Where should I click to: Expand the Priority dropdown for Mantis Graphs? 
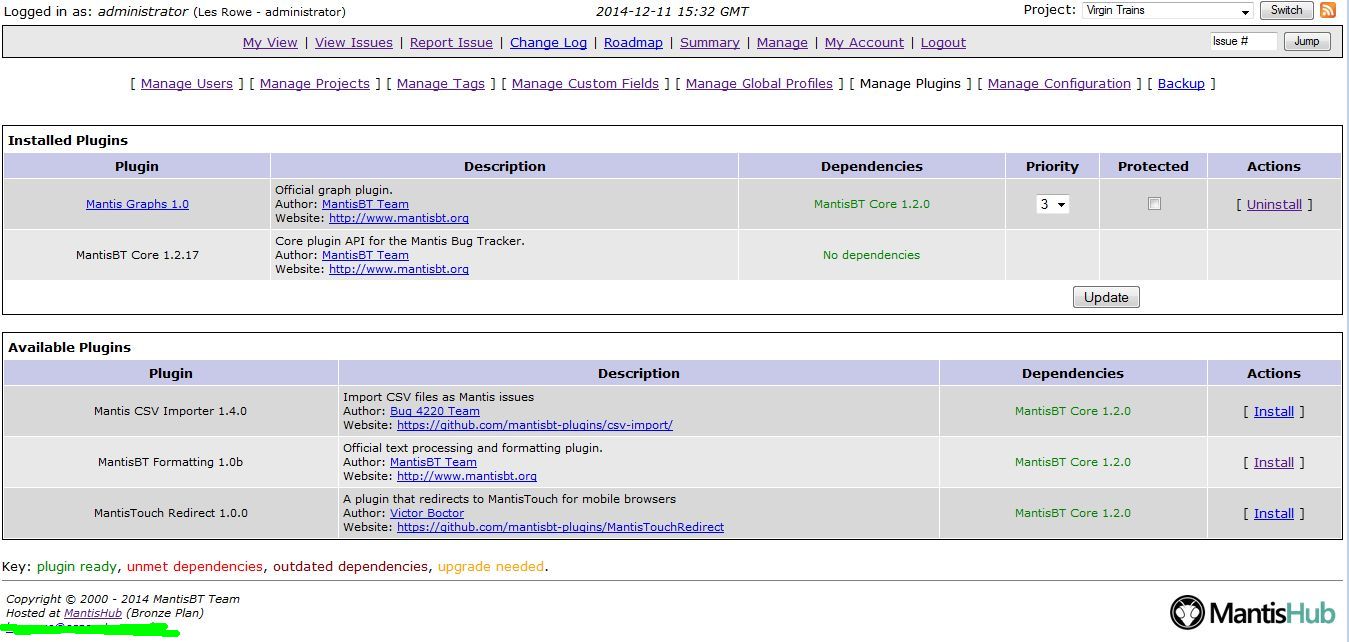(x=1052, y=204)
